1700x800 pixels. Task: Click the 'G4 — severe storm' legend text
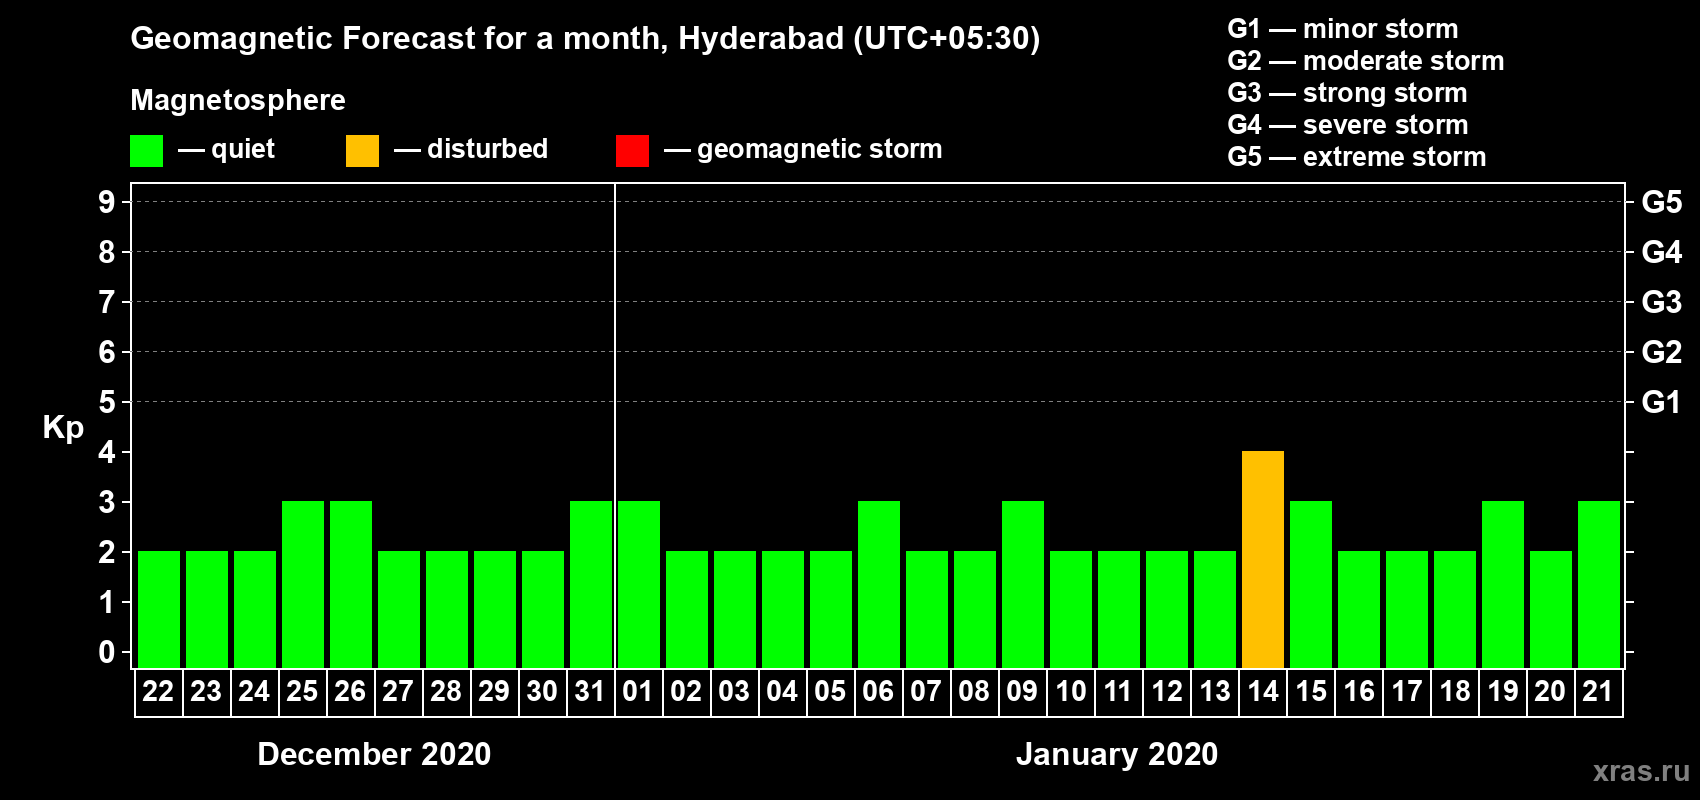1348,125
